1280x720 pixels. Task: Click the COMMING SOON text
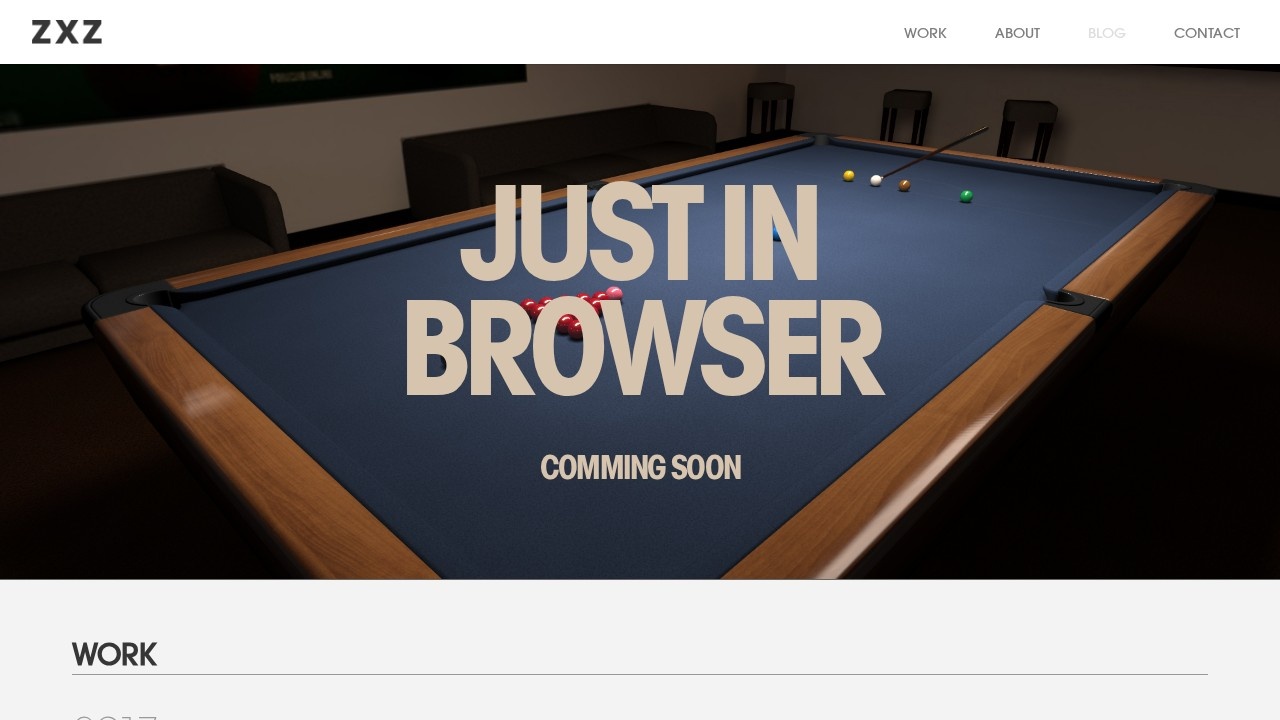[x=640, y=467]
